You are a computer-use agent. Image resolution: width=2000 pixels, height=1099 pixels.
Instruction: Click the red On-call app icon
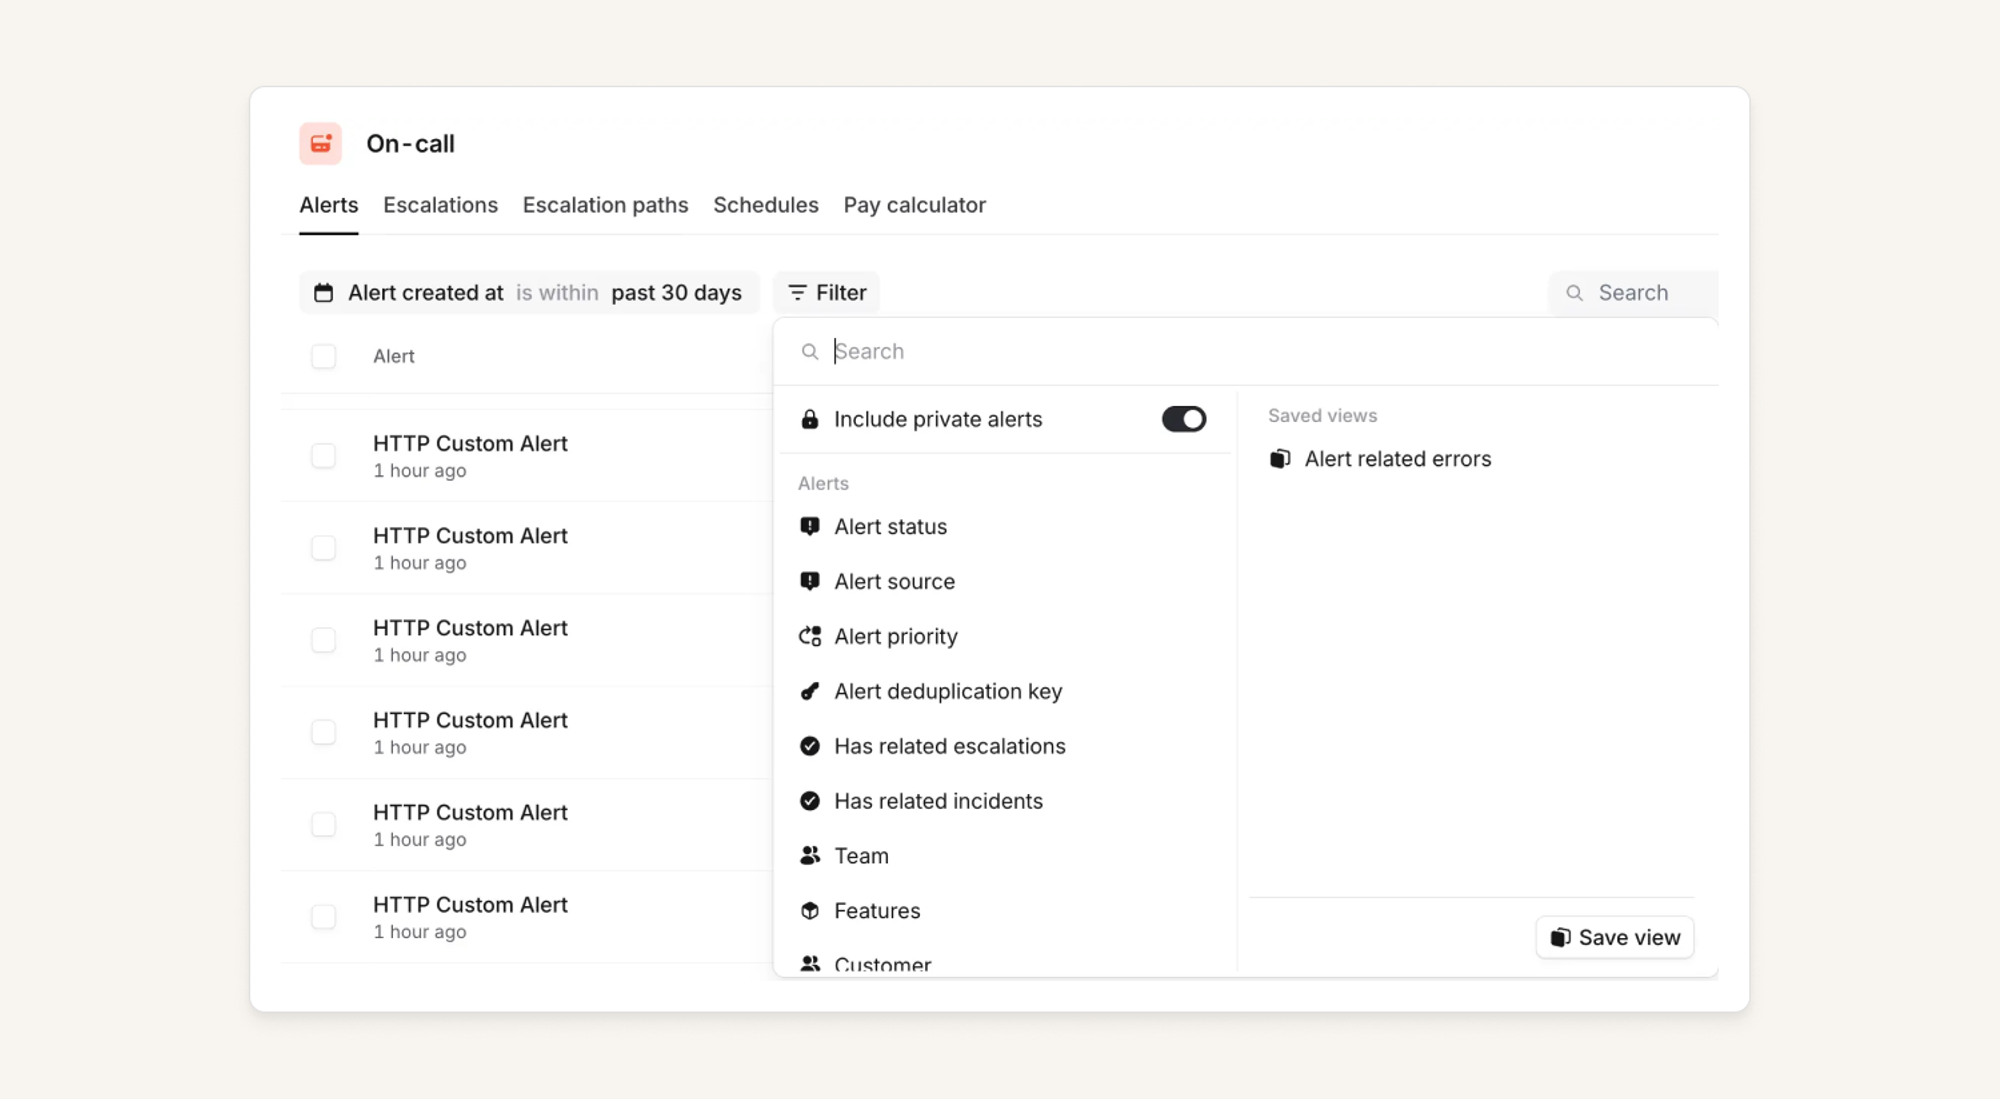[320, 144]
